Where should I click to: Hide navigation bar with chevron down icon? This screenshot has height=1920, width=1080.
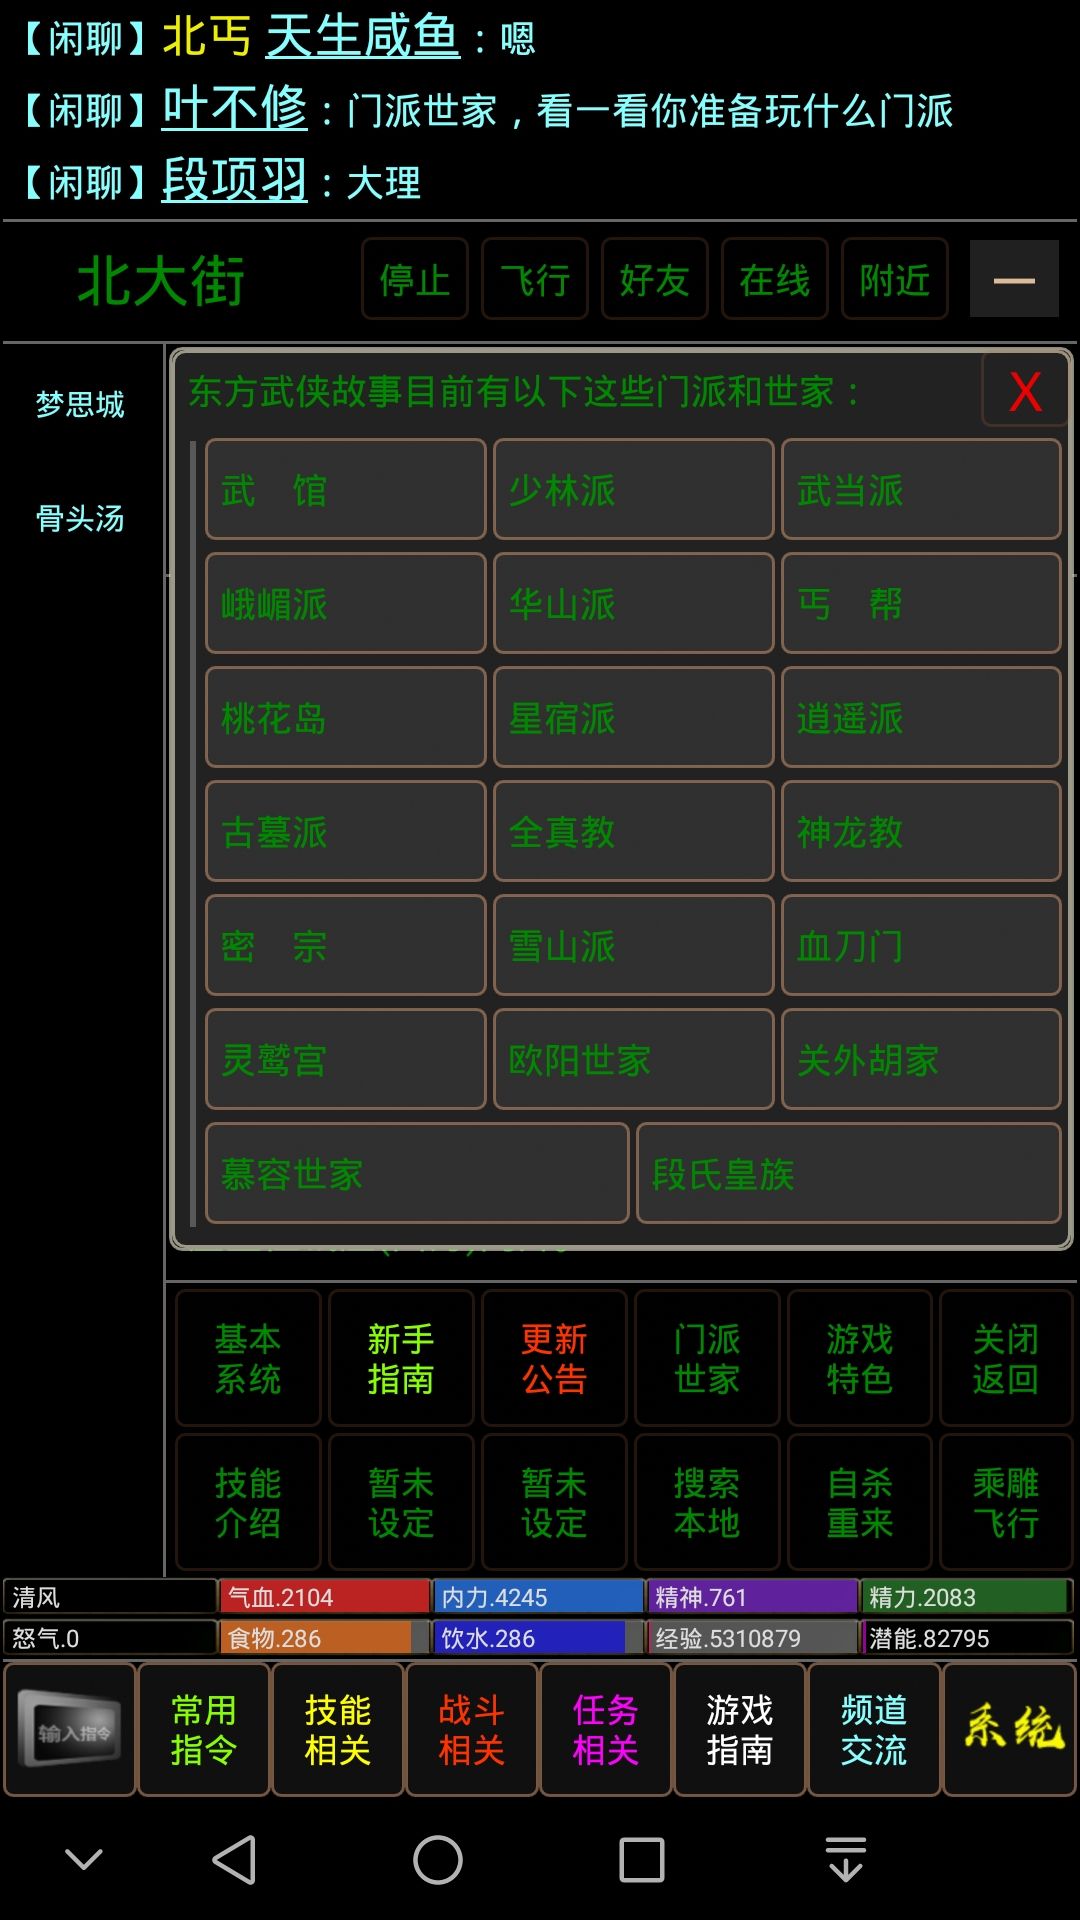pos(84,1860)
